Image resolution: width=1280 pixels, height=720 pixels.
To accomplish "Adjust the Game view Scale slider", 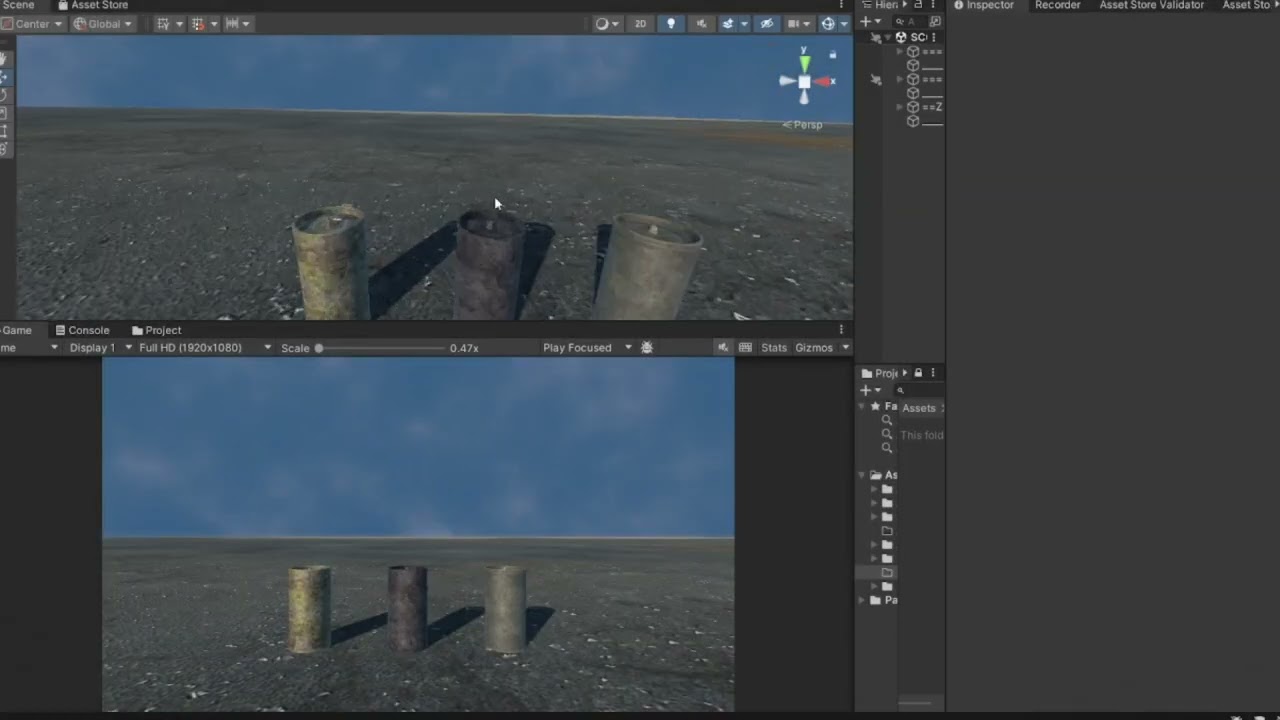I will point(380,348).
